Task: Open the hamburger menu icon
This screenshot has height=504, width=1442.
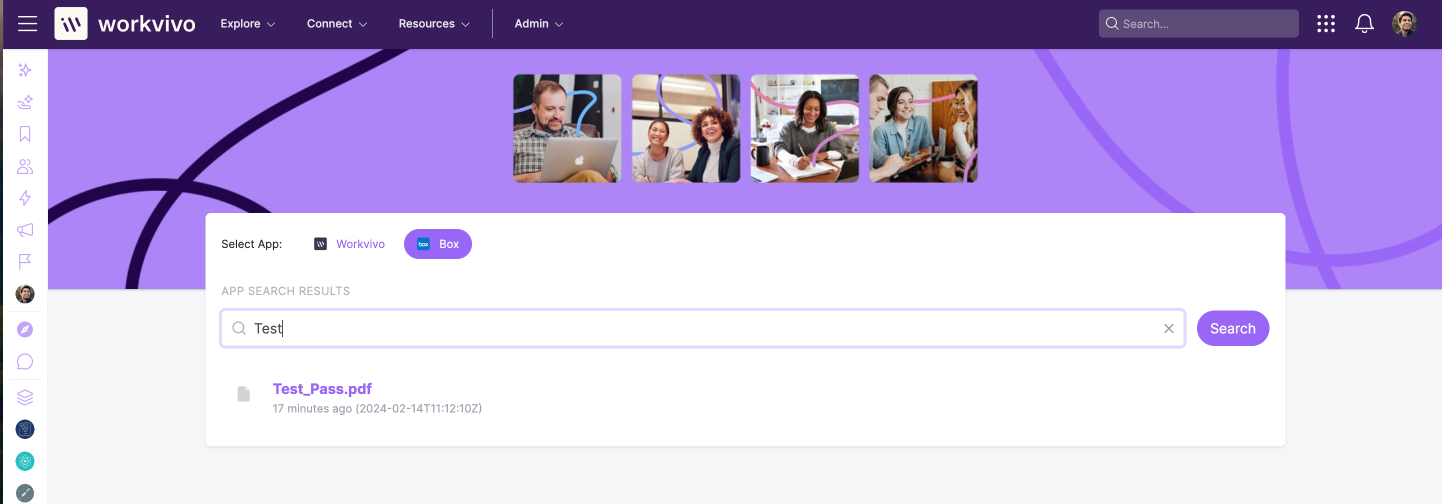Action: (x=27, y=23)
